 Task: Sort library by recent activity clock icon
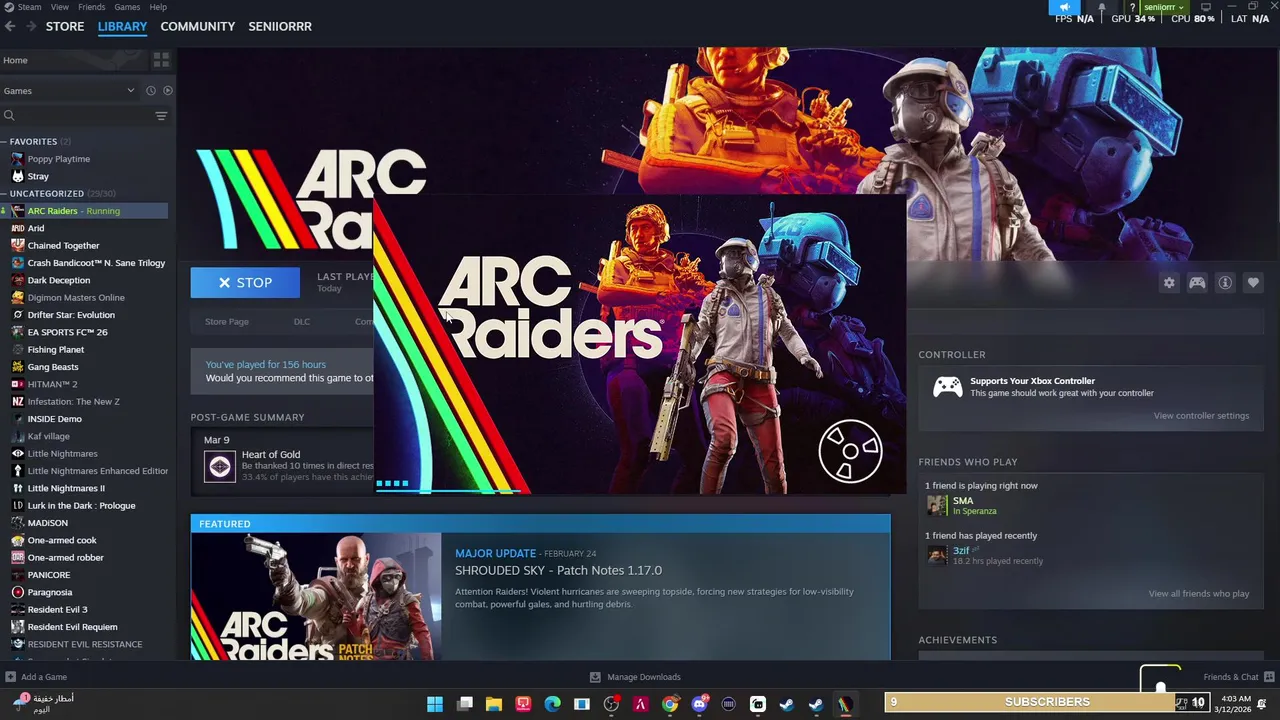(x=151, y=91)
